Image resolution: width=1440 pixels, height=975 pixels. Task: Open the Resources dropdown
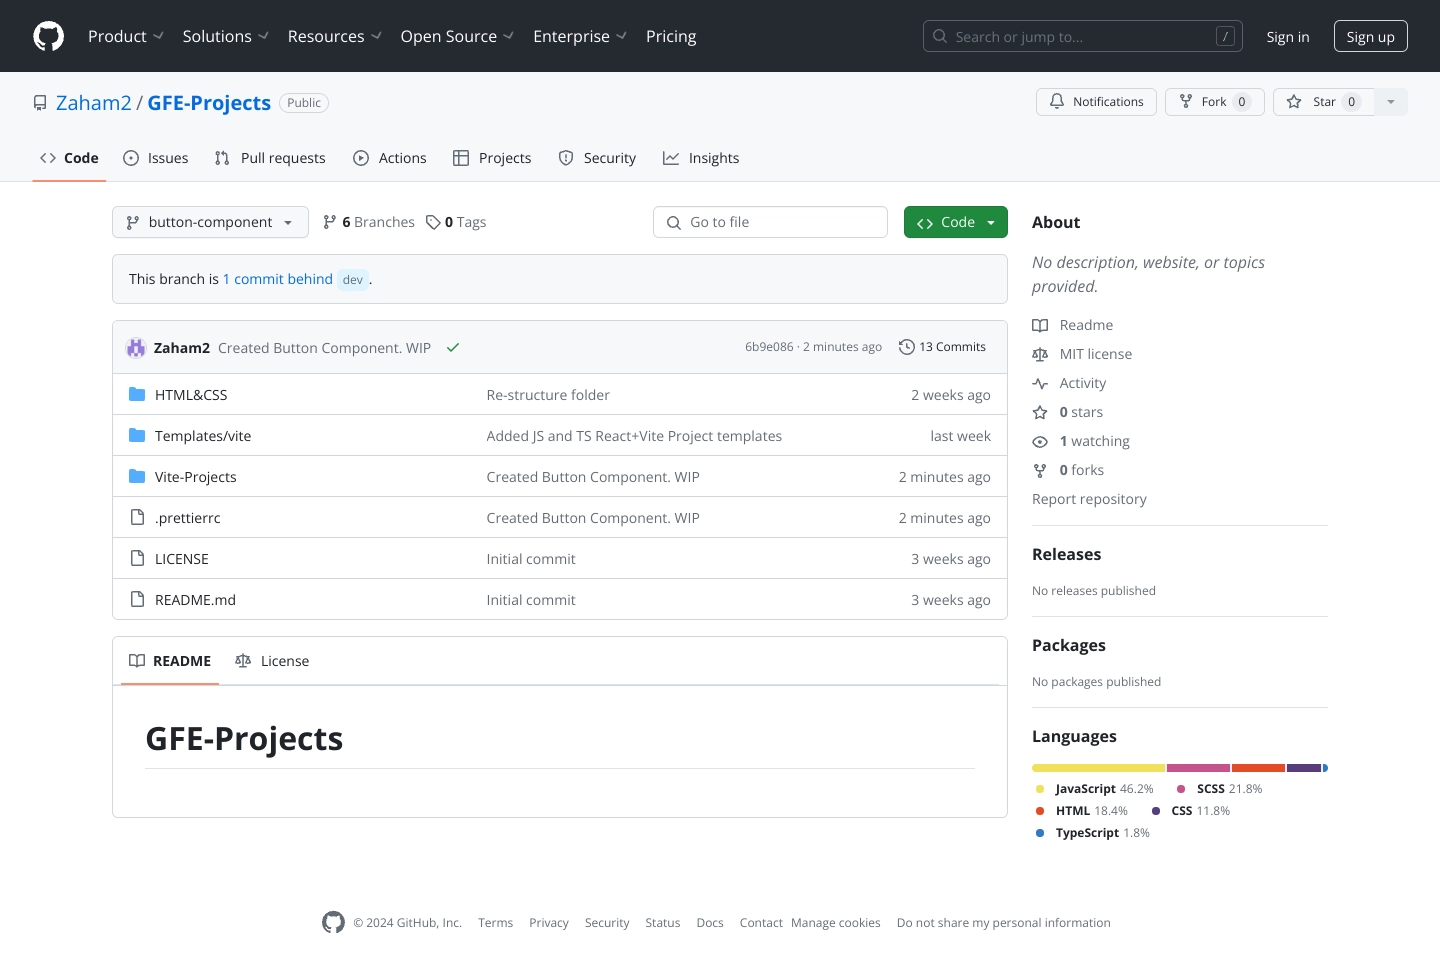pyautogui.click(x=335, y=36)
